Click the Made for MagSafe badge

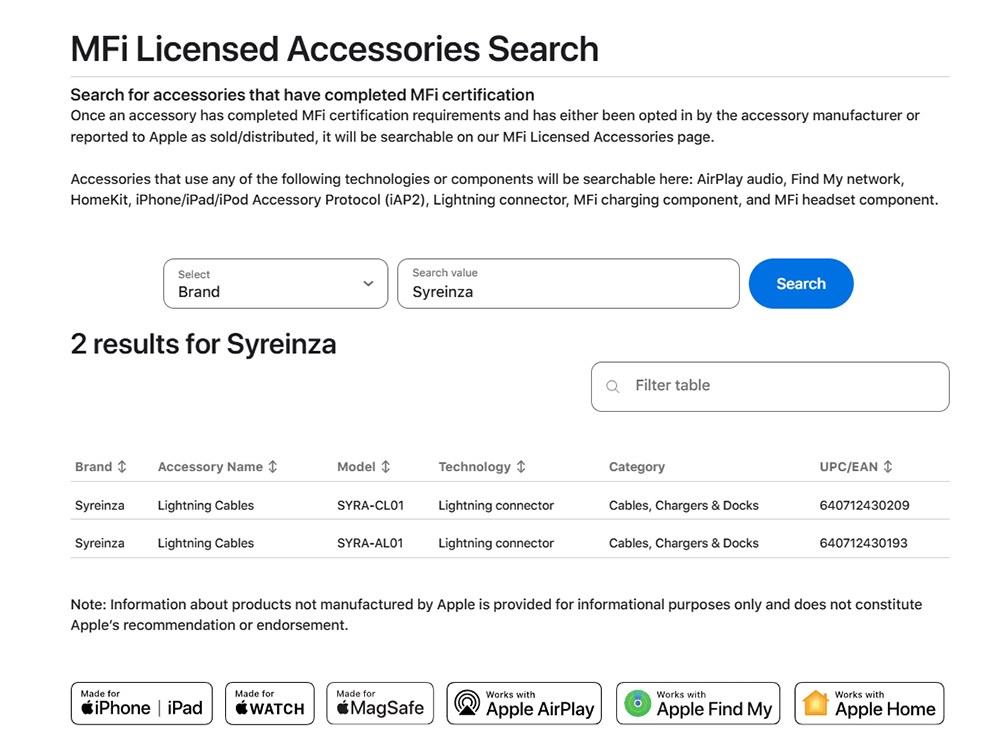click(380, 703)
